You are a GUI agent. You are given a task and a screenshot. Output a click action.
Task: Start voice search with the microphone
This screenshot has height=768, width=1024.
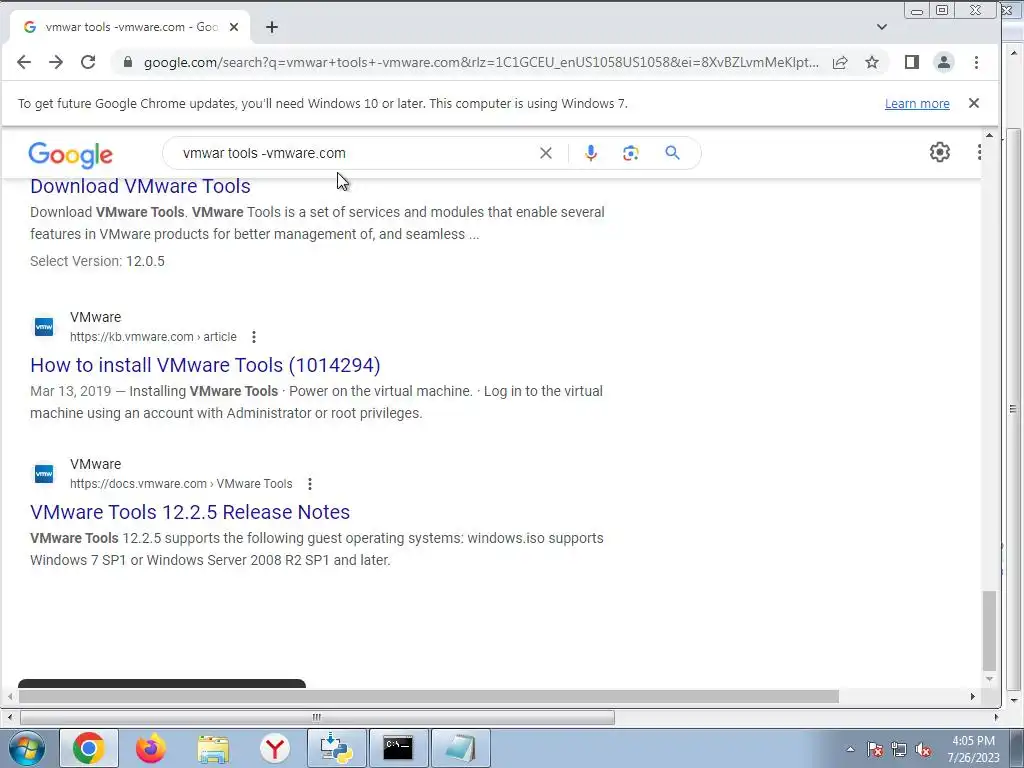590,153
